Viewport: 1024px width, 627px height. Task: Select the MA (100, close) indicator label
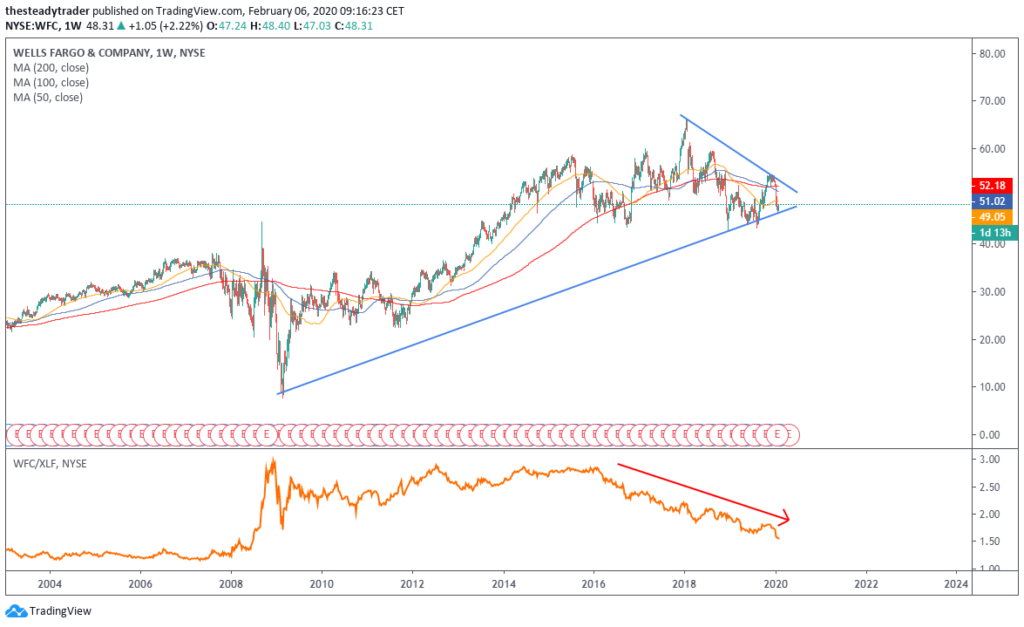pyautogui.click(x=51, y=82)
